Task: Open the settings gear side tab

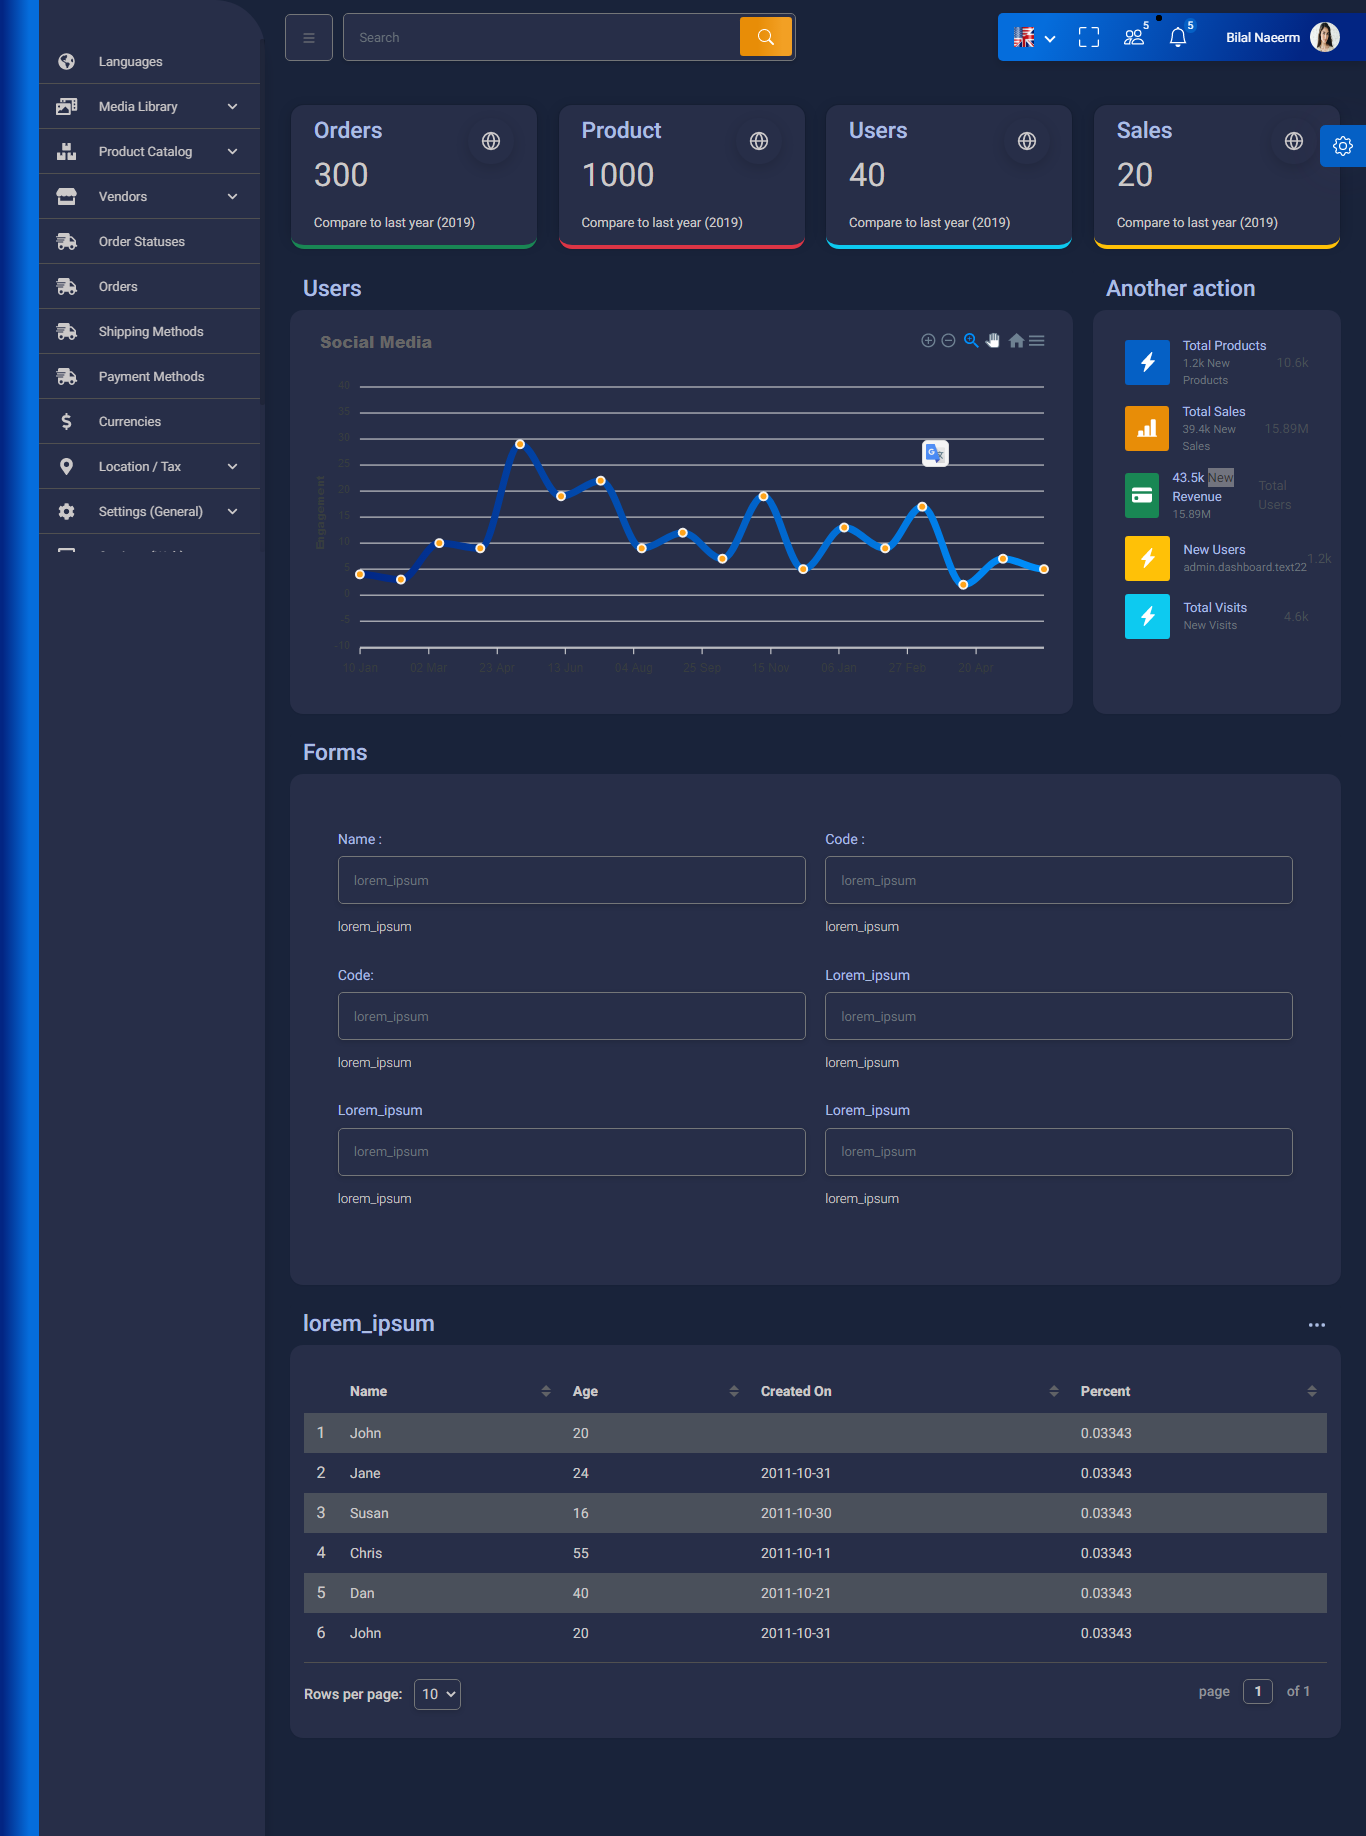Action: point(1343,146)
